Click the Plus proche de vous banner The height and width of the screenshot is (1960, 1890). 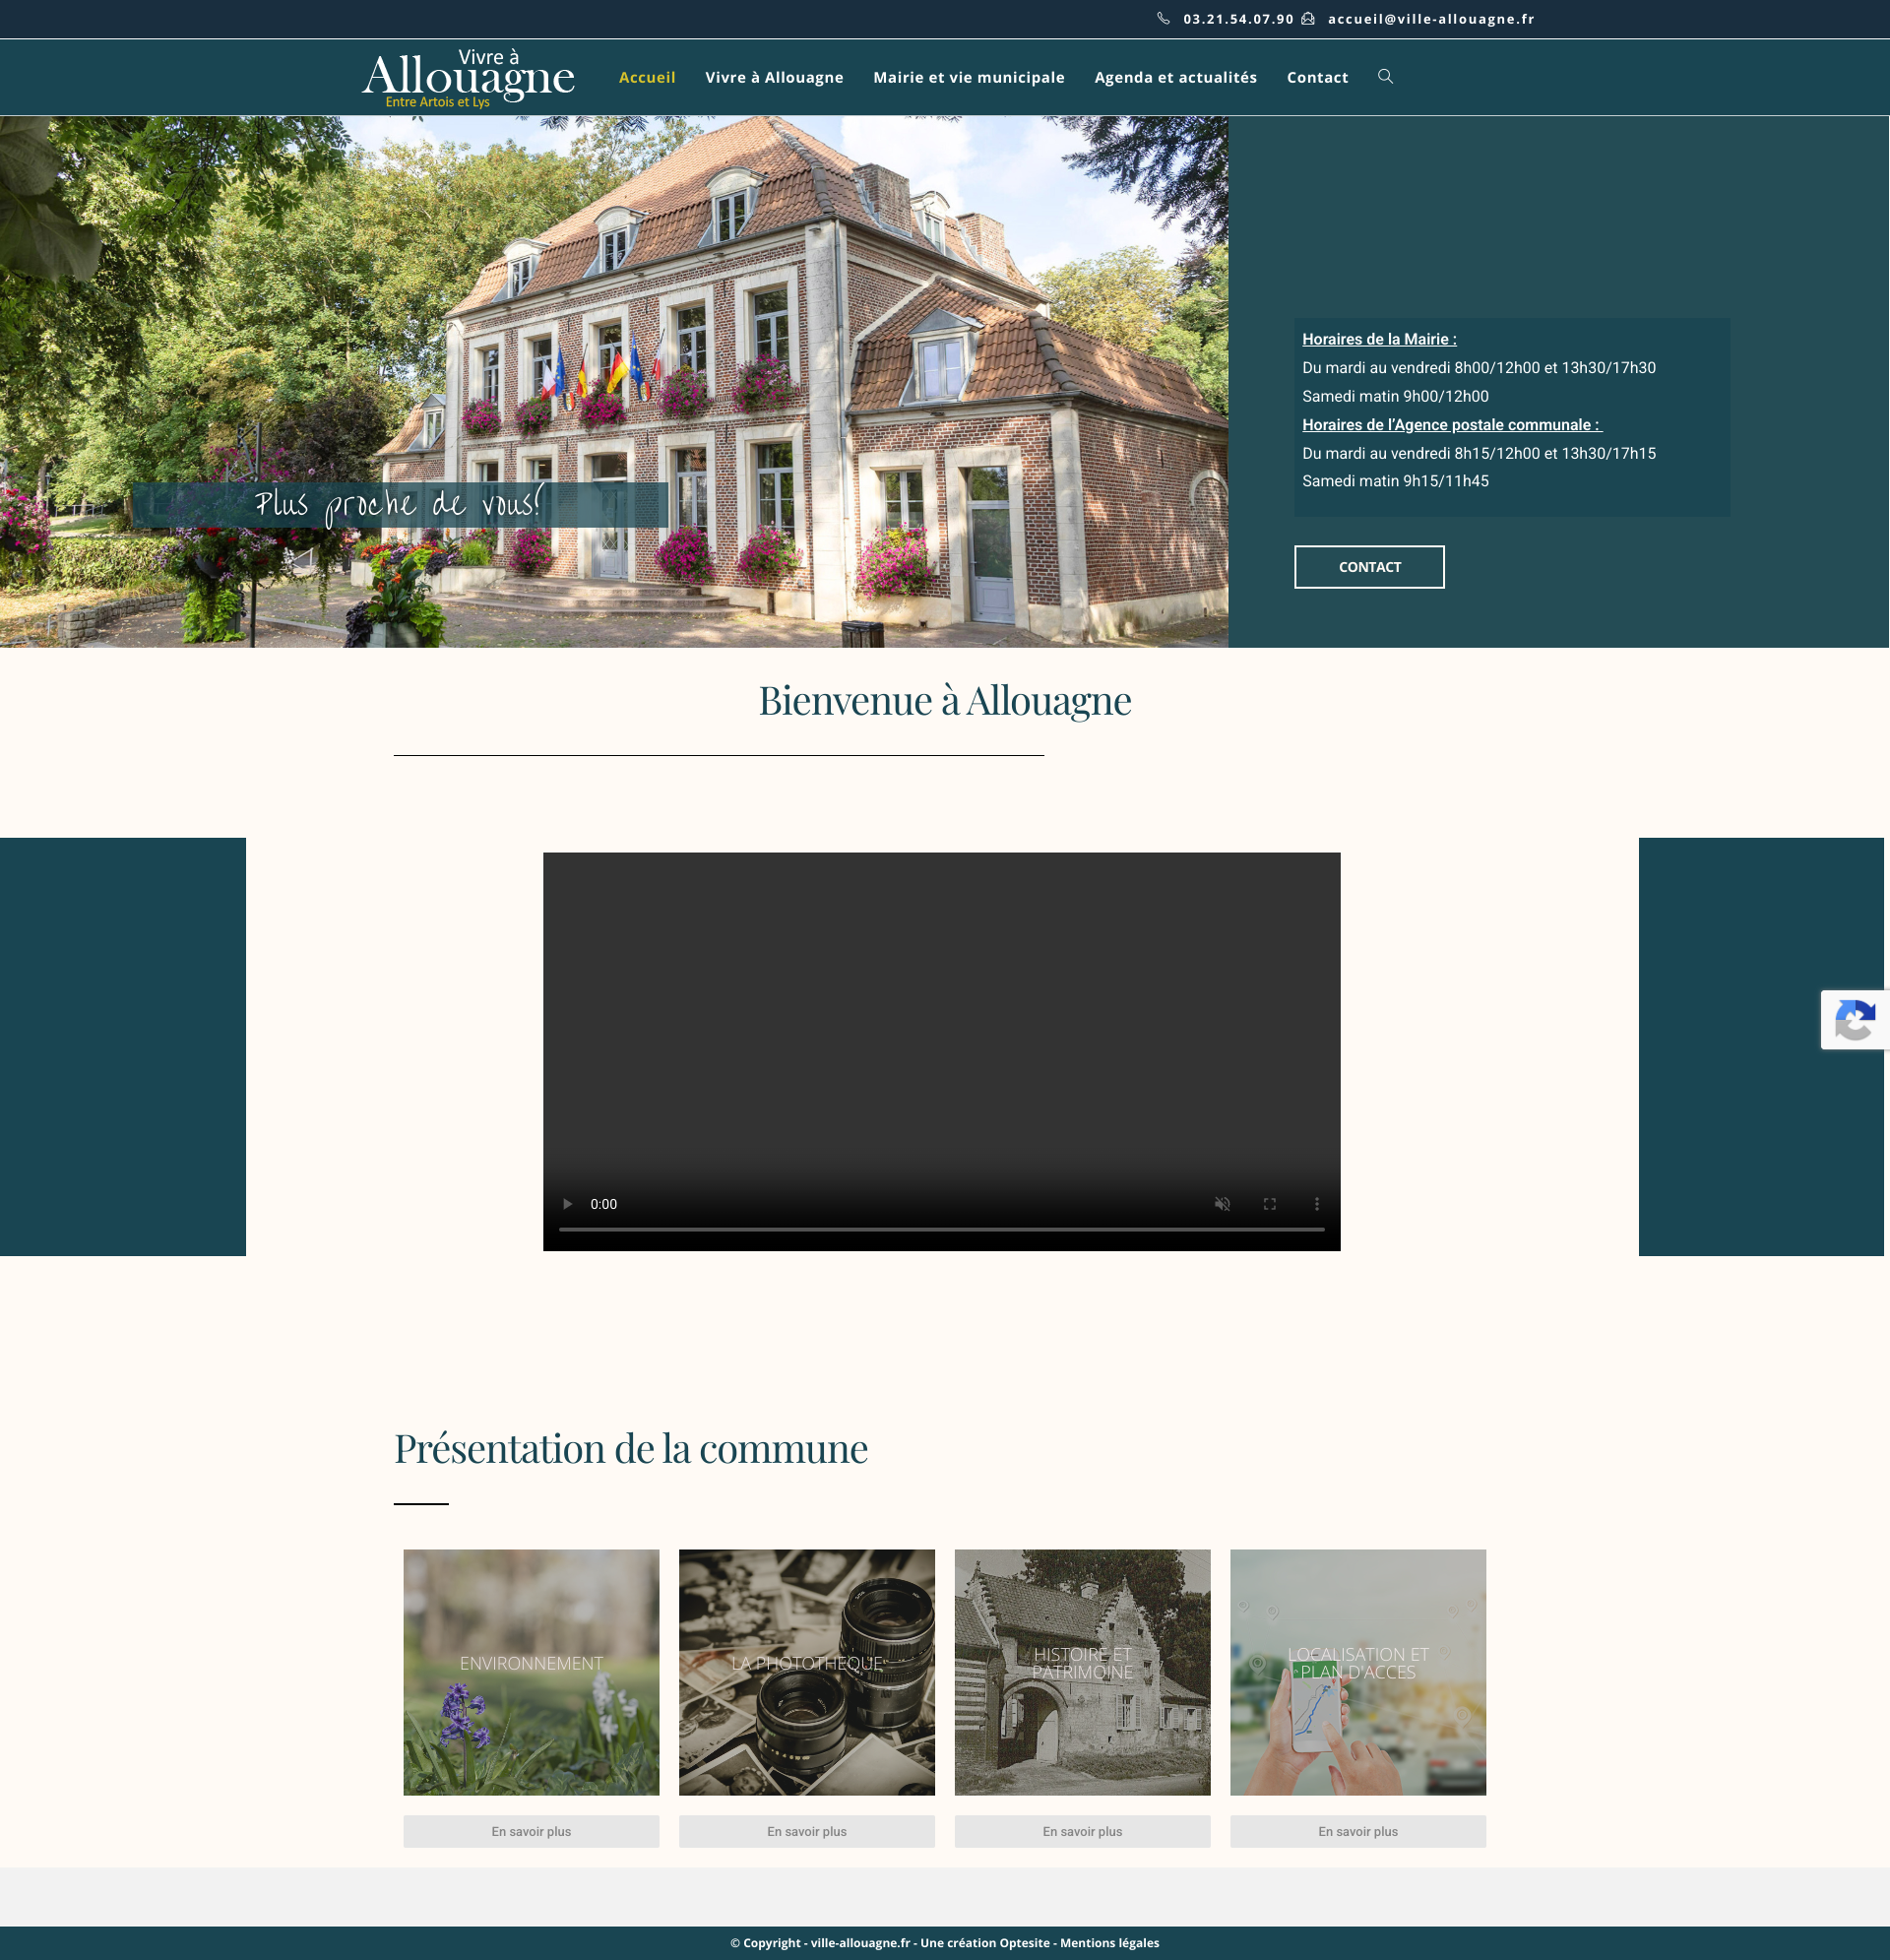click(x=400, y=504)
